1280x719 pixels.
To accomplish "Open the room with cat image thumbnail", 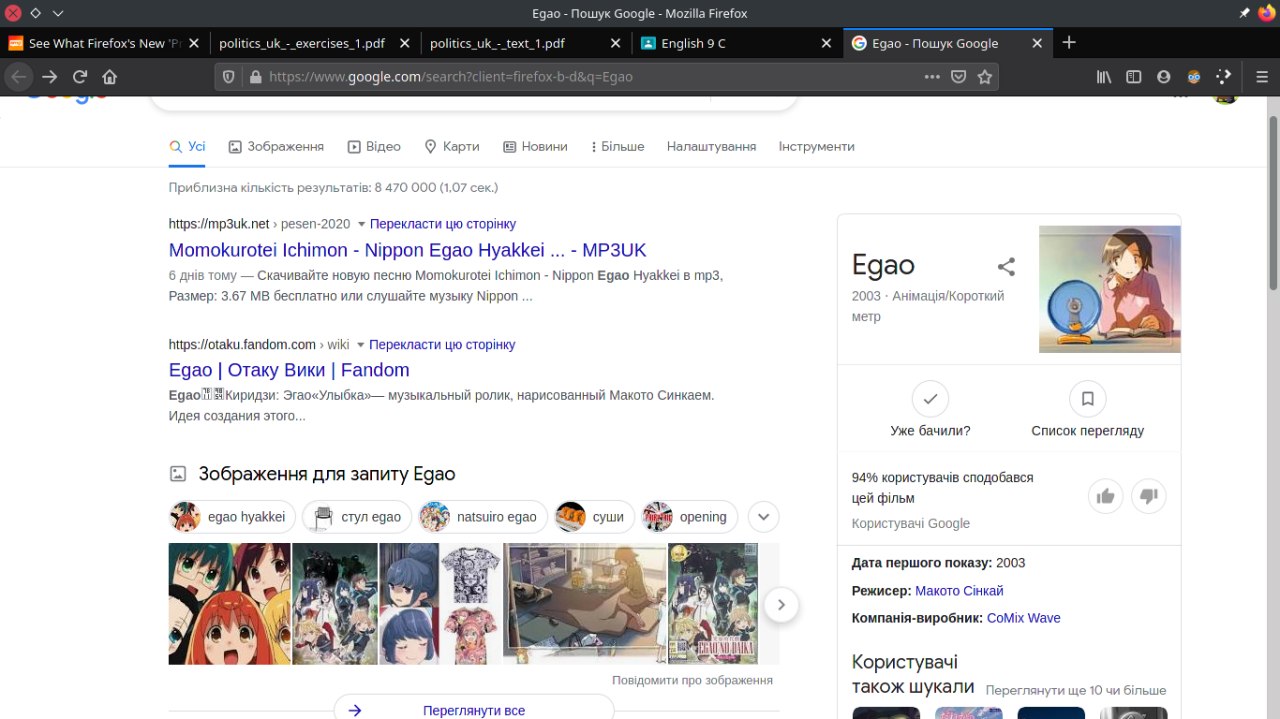I will (585, 604).
